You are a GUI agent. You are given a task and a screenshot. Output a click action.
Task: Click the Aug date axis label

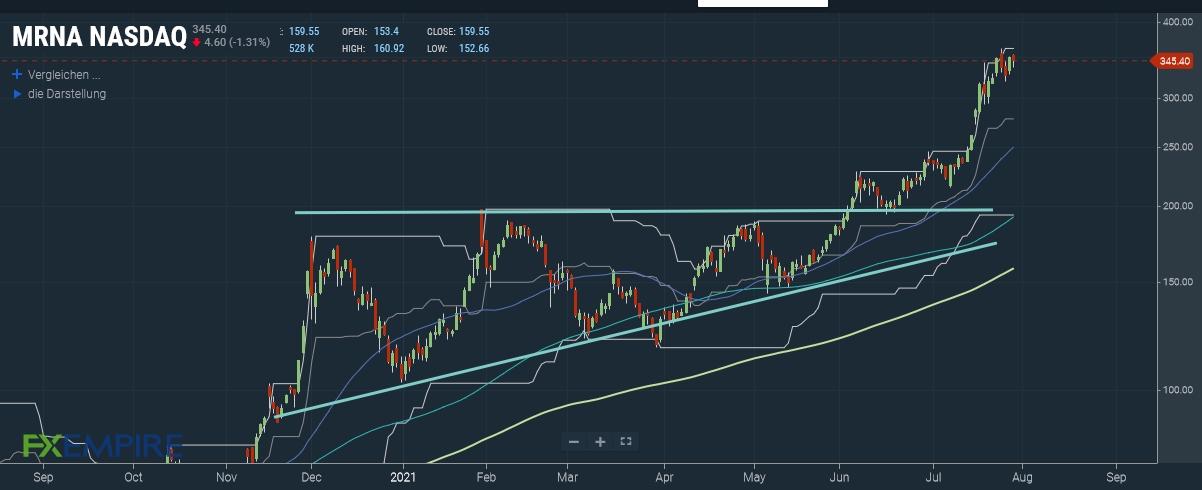pos(1022,478)
